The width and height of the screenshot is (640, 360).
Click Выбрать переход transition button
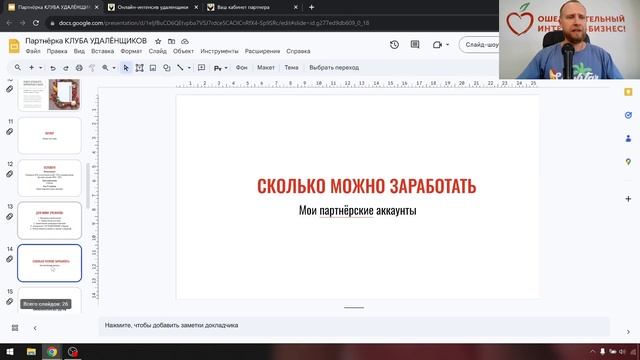pos(334,68)
